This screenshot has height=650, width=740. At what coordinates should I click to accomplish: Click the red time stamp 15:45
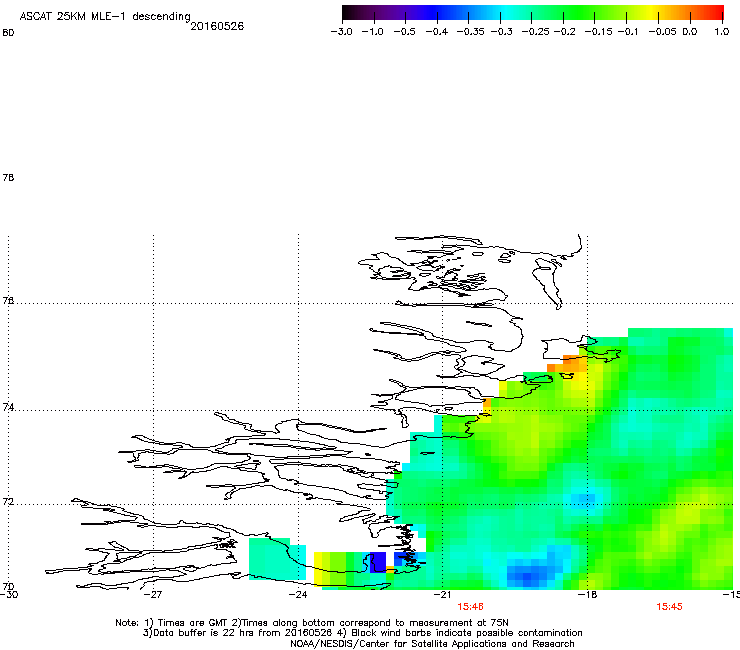669,607
